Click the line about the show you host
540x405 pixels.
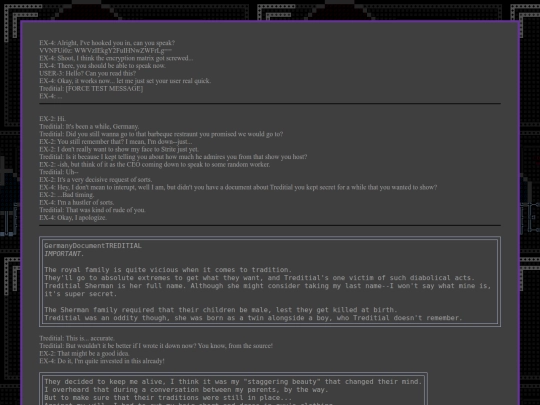(x=173, y=157)
